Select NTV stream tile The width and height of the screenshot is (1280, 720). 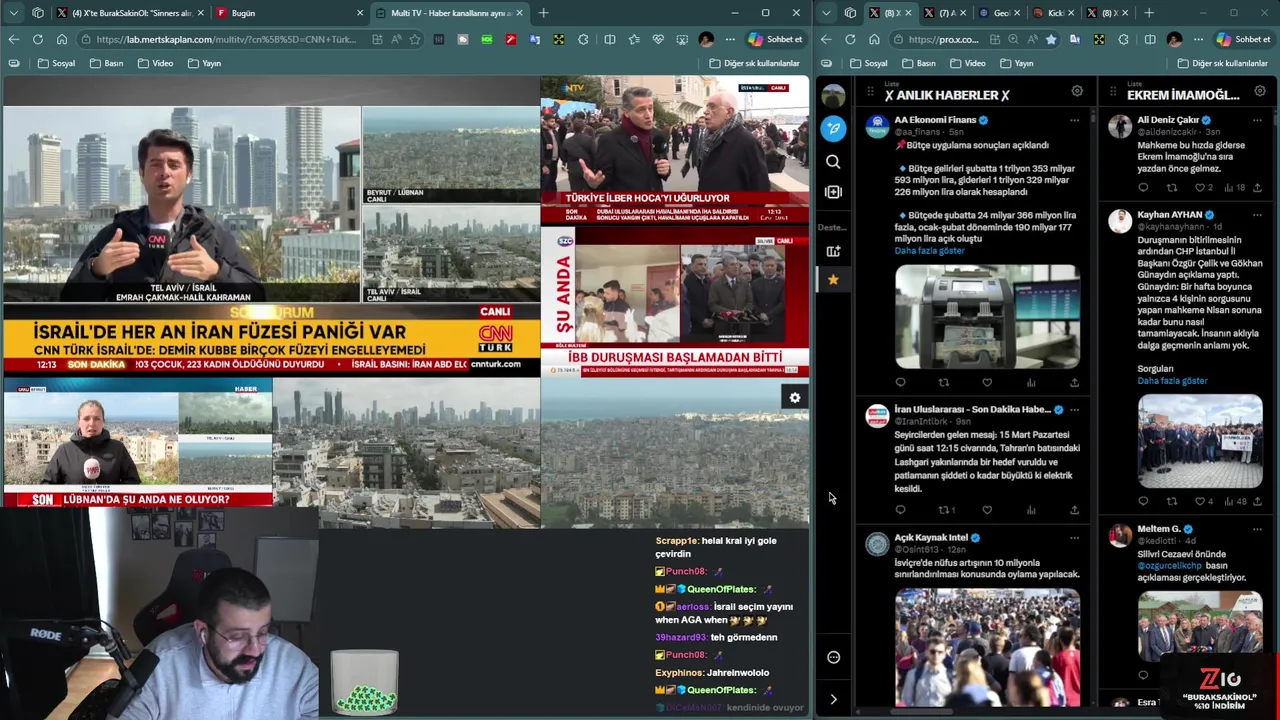click(x=675, y=150)
